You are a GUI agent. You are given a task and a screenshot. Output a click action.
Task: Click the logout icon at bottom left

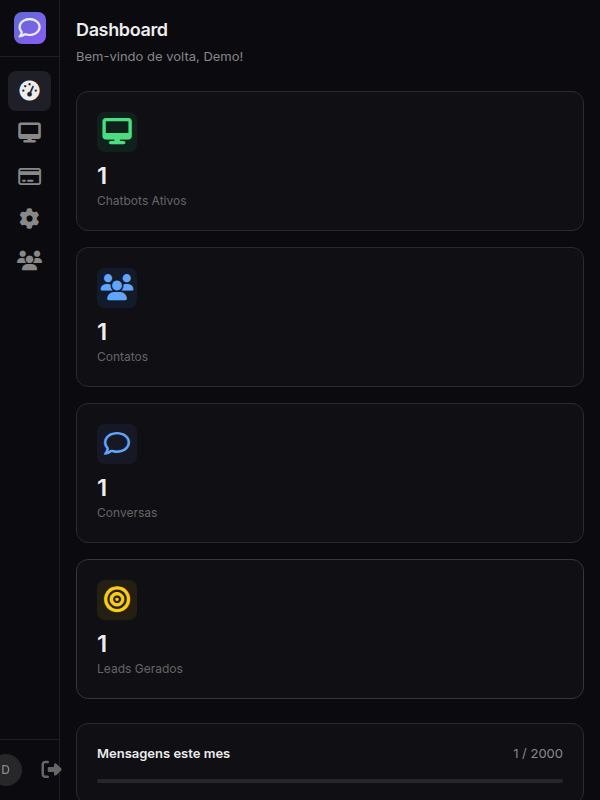pos(49,770)
